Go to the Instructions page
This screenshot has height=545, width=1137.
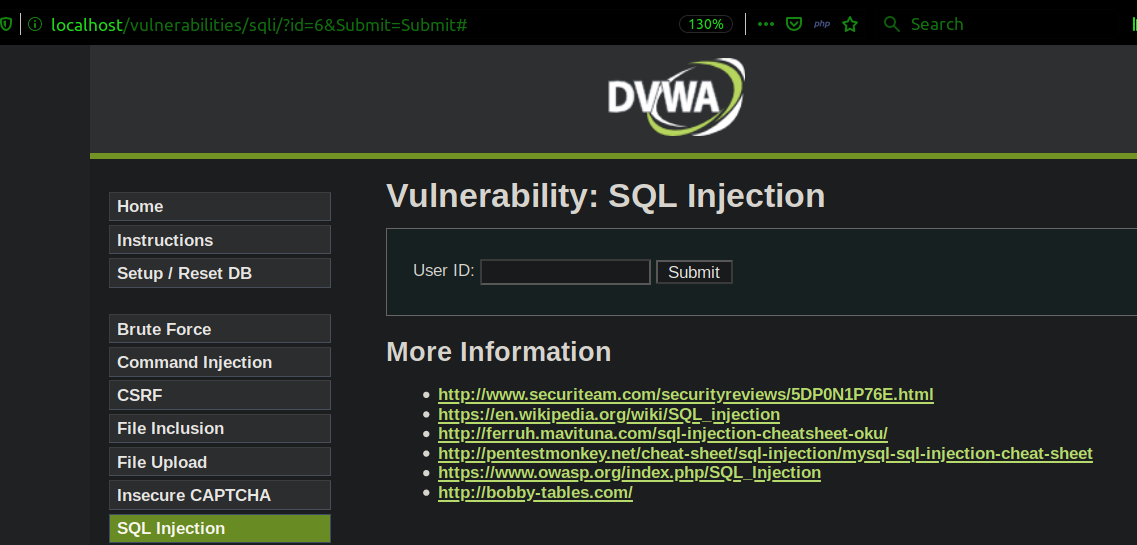pos(219,240)
